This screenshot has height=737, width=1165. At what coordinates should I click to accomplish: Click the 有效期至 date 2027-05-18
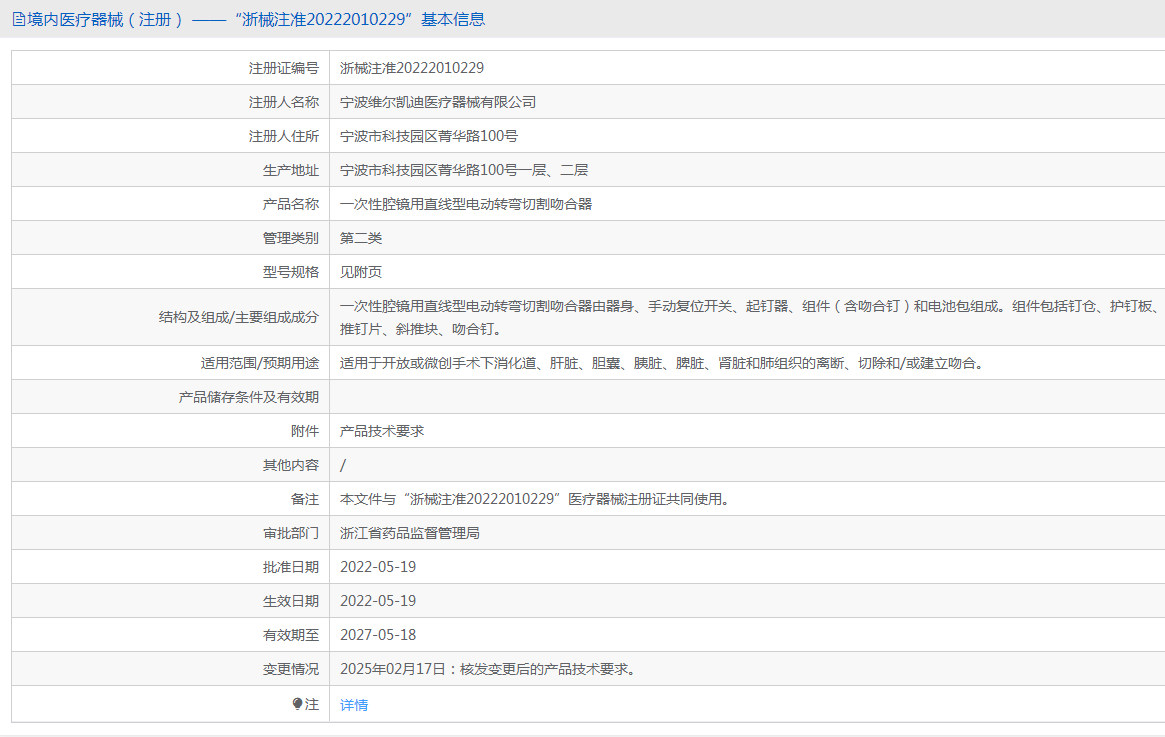[378, 635]
